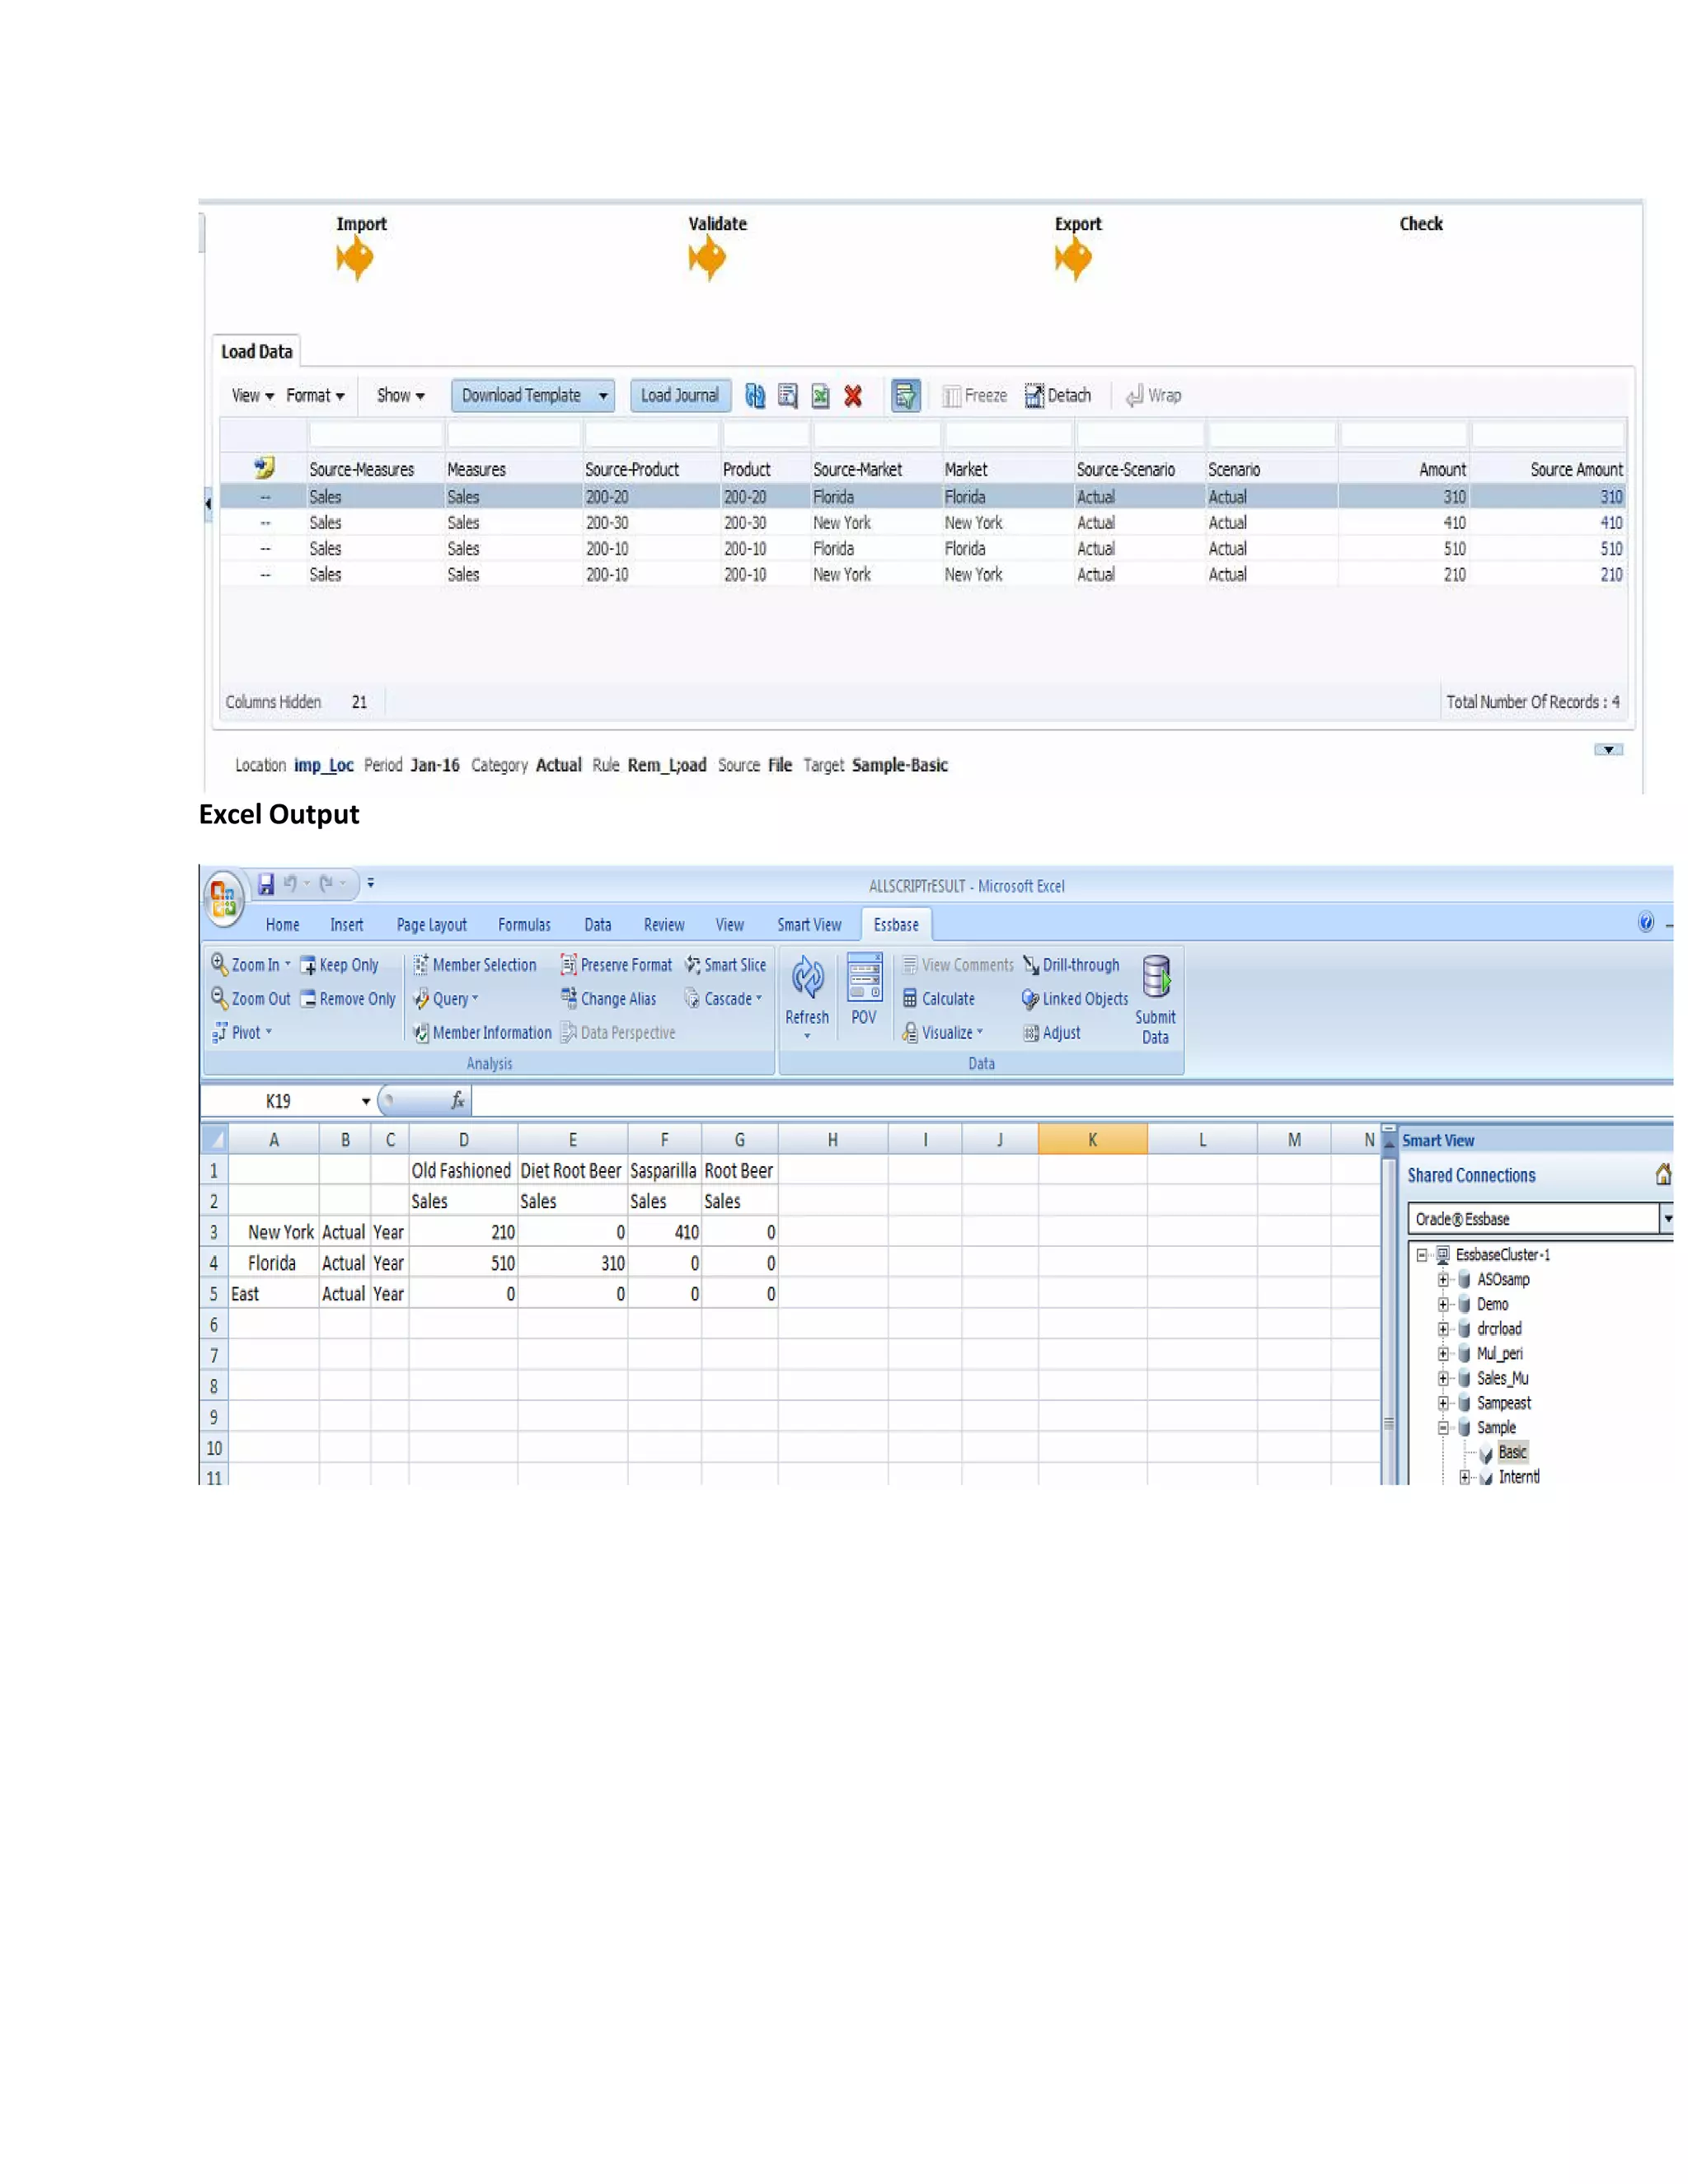Open the Format dropdown menu
Image resolution: width=1688 pixels, height=2184 pixels.
315,396
